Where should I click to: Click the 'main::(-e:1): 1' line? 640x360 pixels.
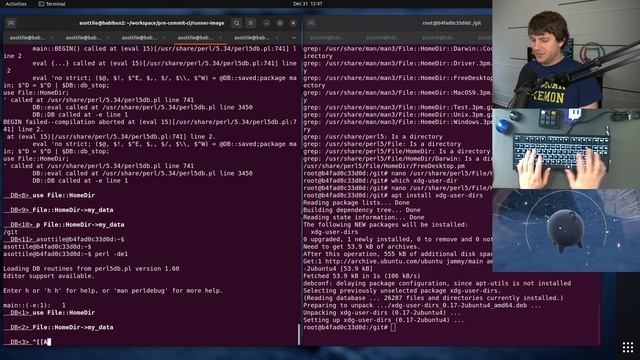tap(35, 306)
